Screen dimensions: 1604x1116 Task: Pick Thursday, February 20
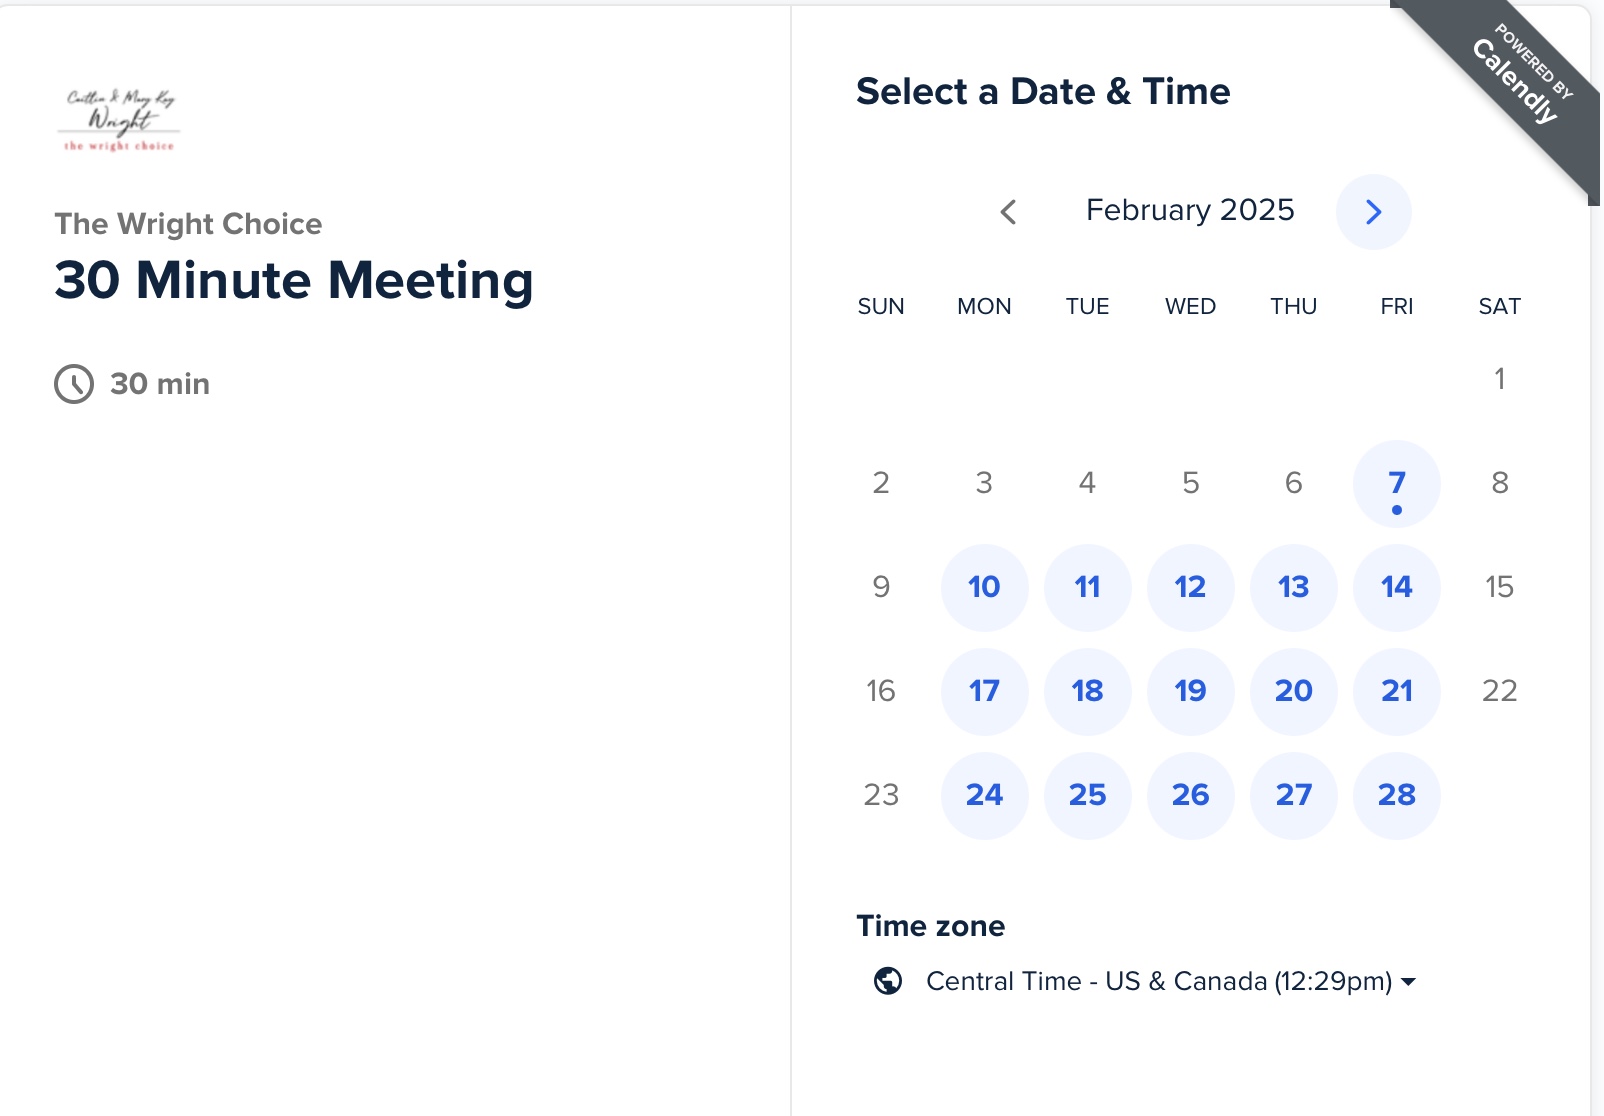(1293, 691)
